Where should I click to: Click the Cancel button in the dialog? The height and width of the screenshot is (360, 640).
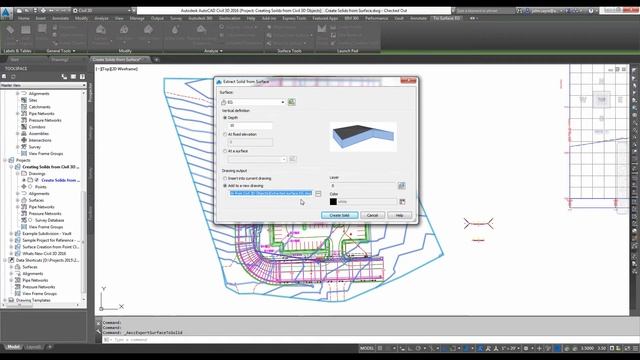click(x=372, y=215)
